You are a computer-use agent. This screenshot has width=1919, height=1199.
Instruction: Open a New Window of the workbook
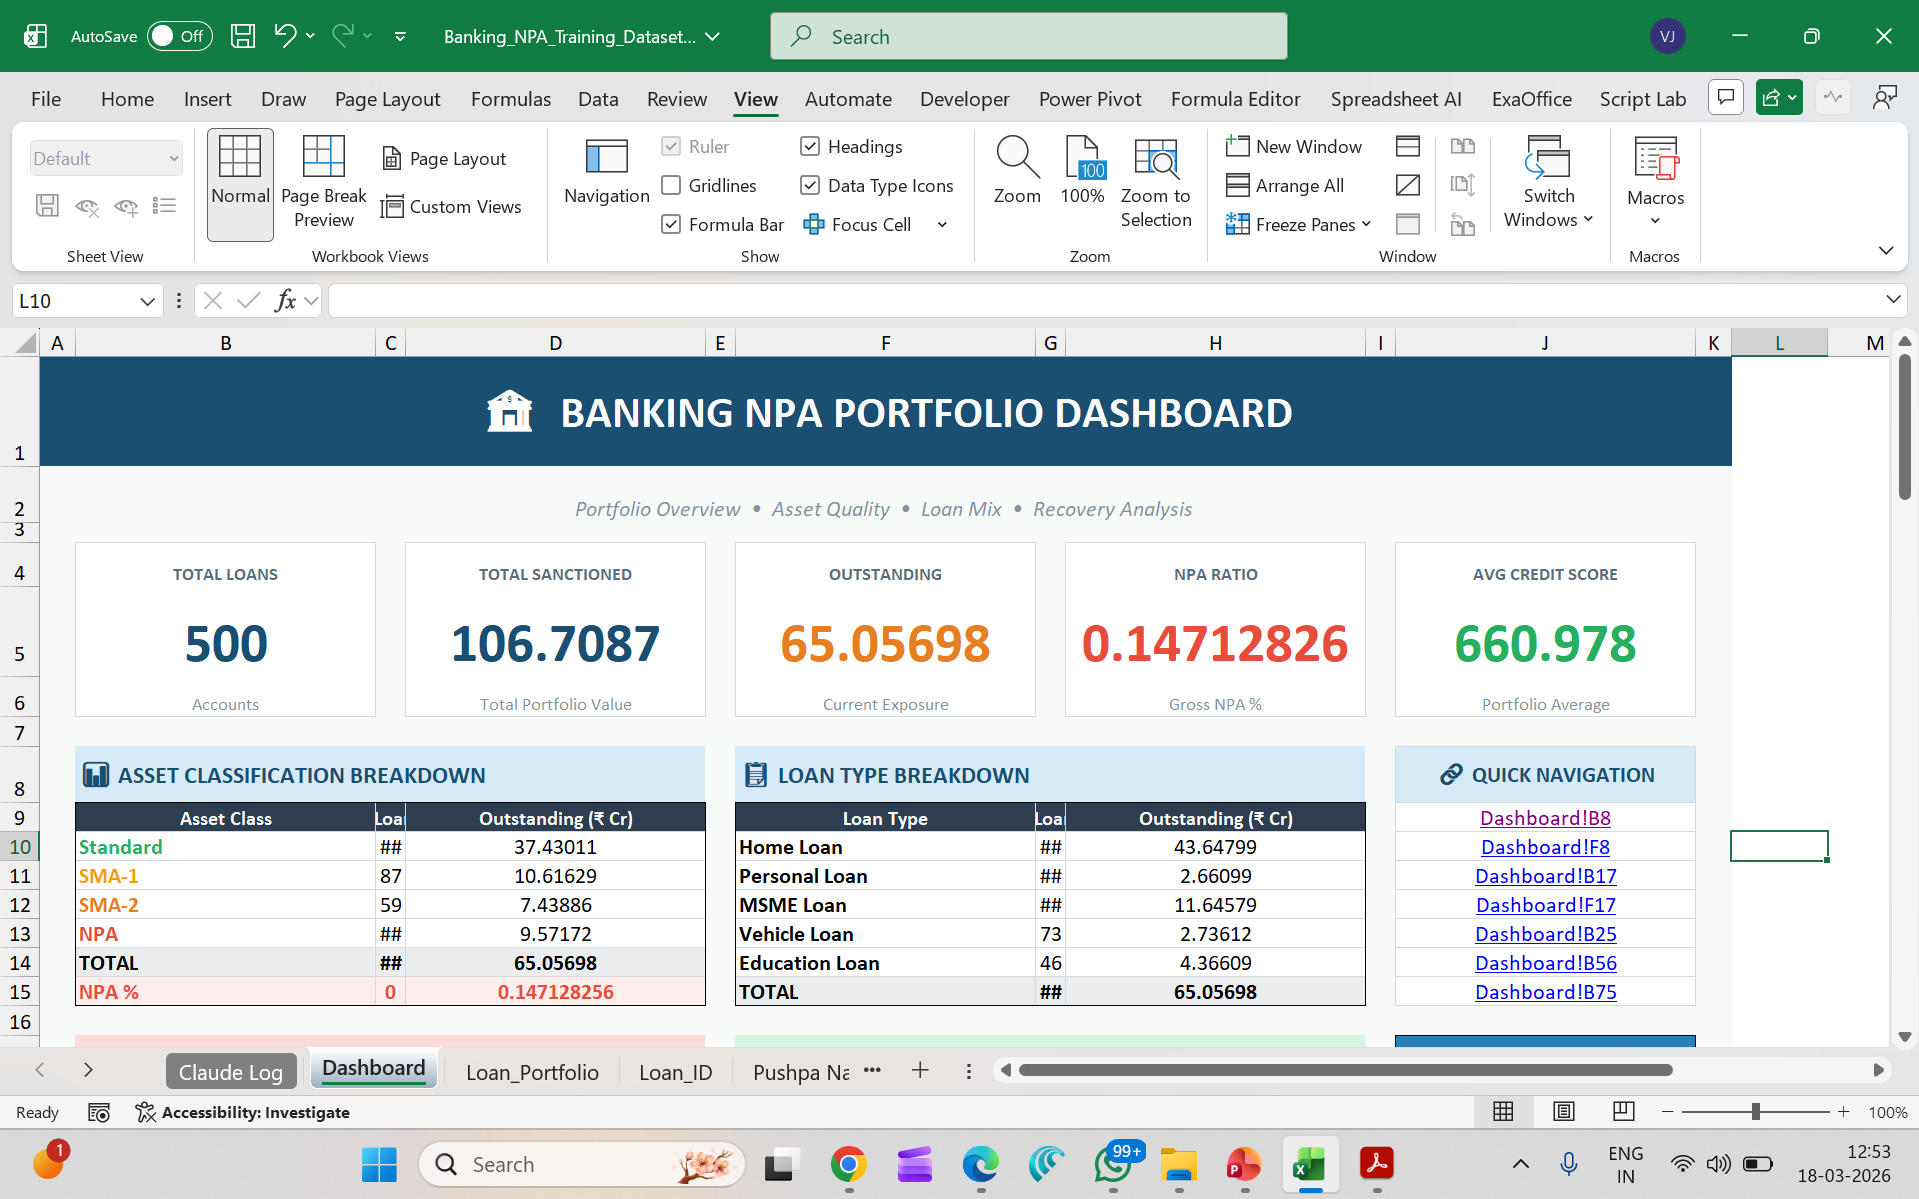coord(1295,146)
